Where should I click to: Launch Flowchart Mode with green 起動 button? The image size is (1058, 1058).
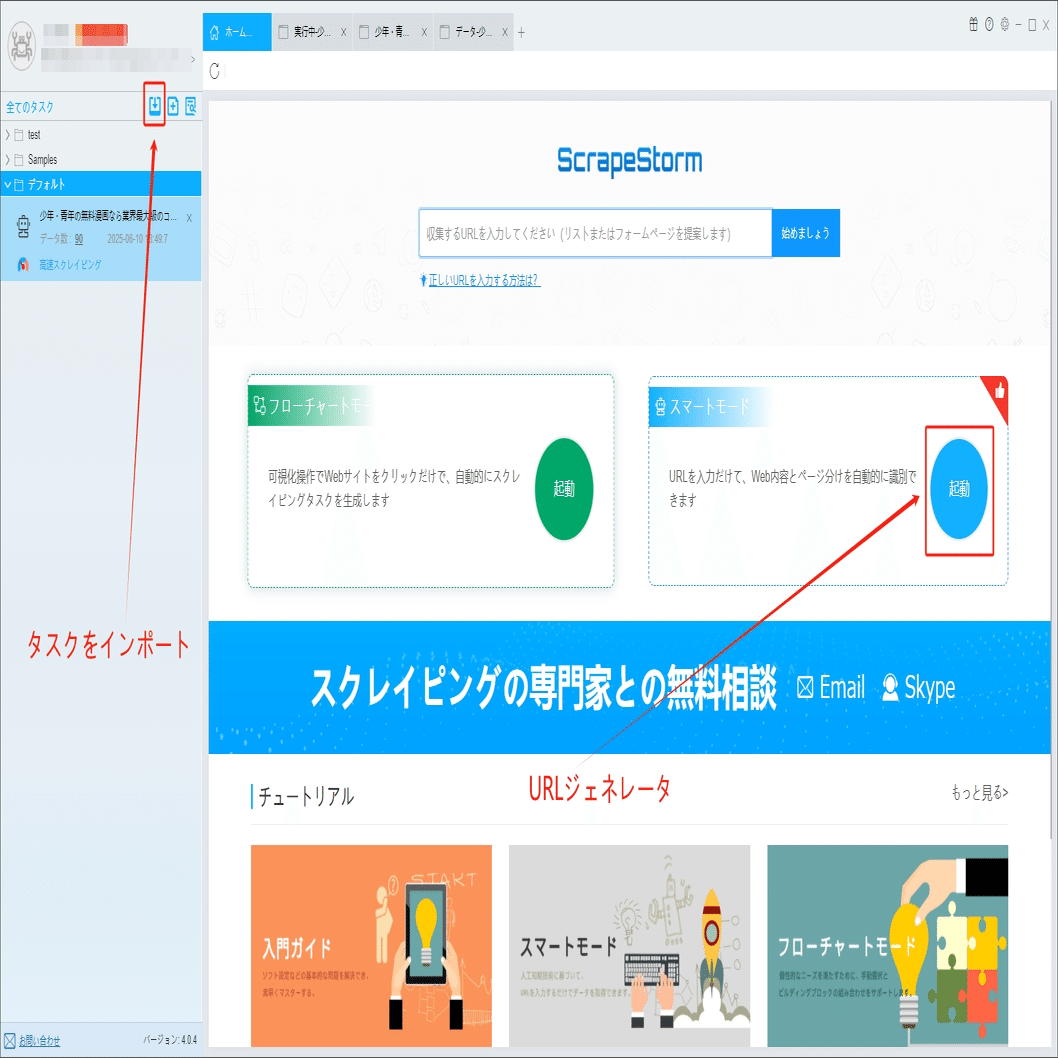click(564, 489)
